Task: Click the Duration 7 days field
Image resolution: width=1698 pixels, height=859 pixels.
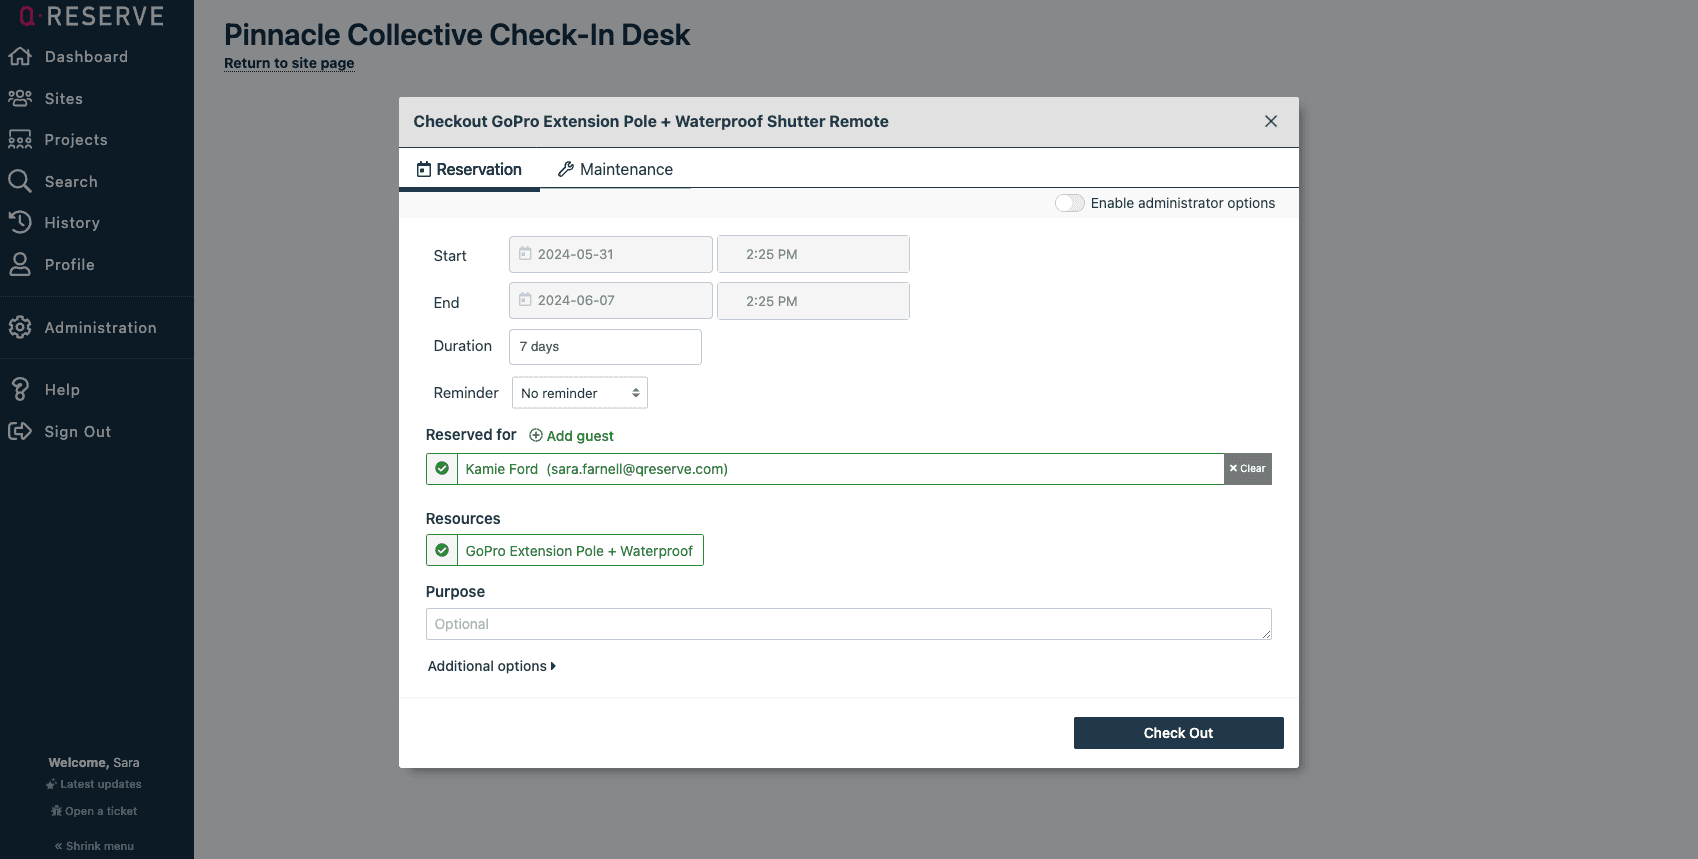Action: (x=605, y=347)
